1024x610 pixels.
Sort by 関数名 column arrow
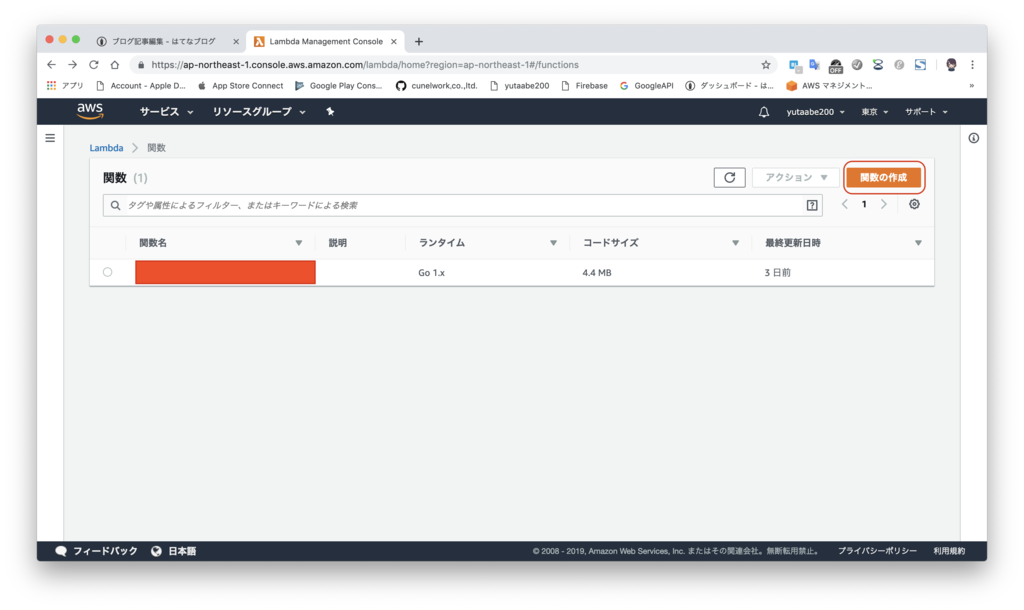pyautogui.click(x=298, y=243)
